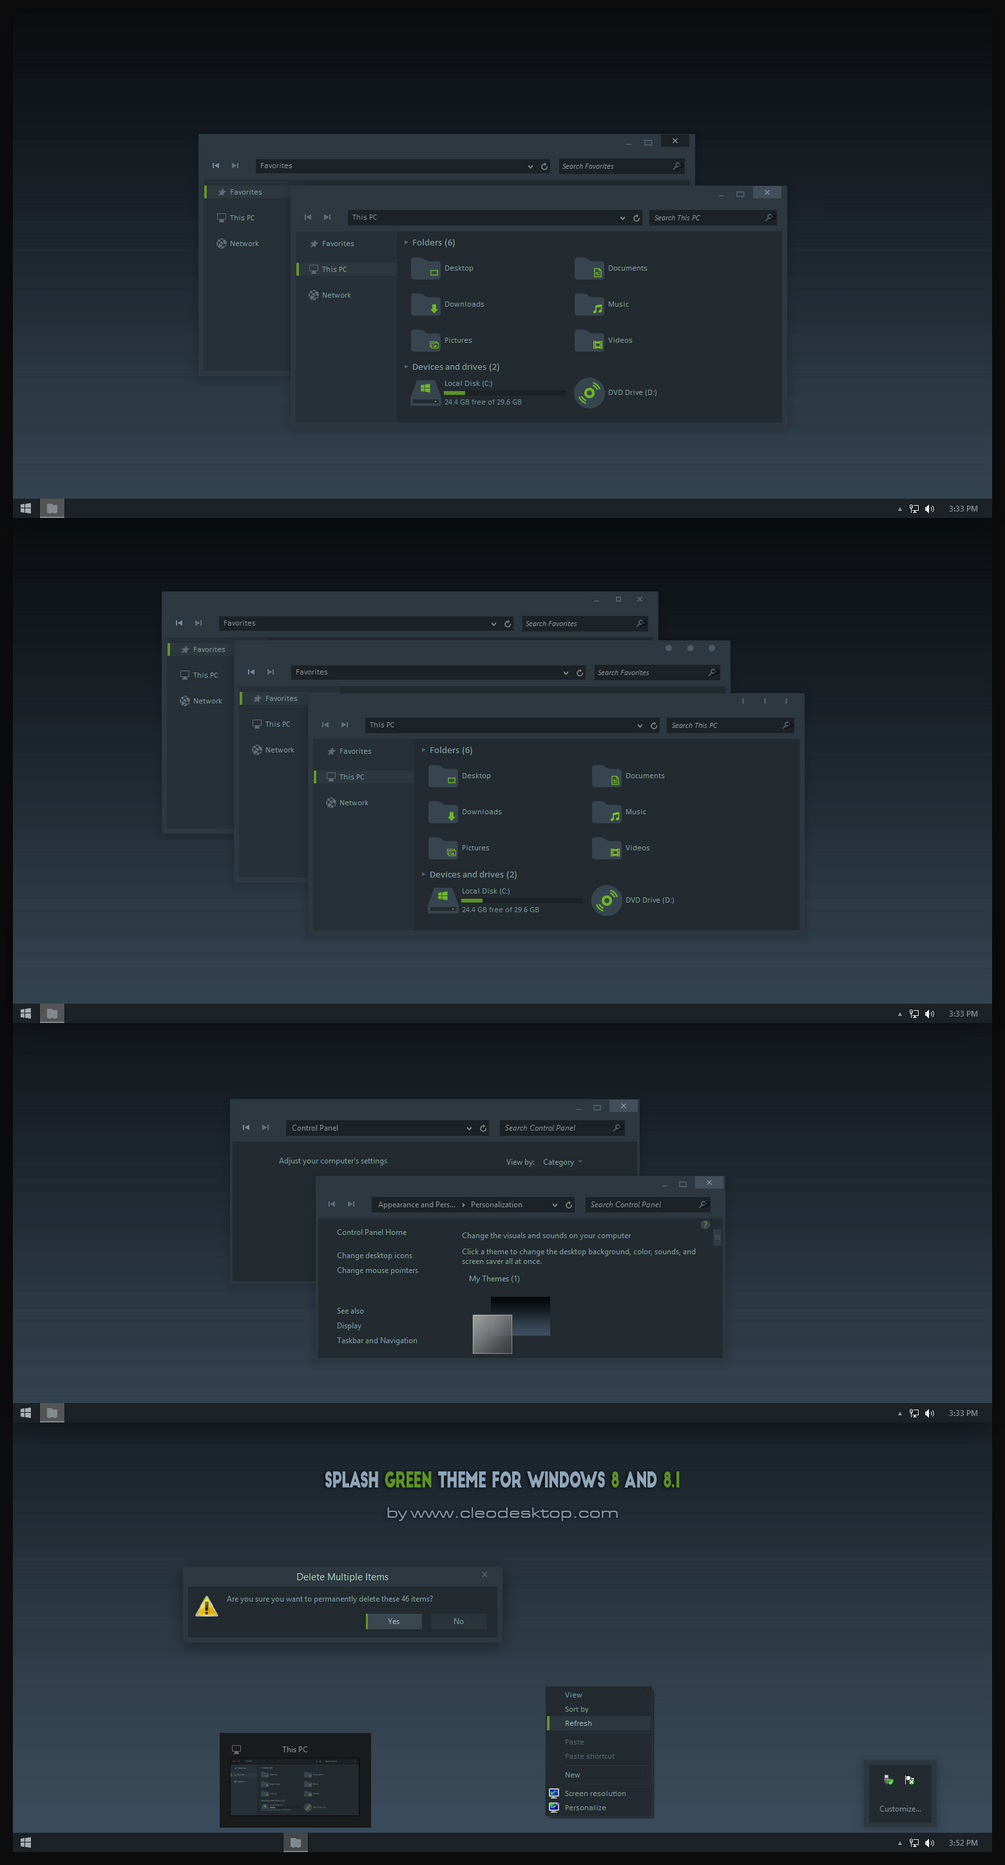Select Local Disk (C:) drive icon in second screenshot
This screenshot has width=1005, height=1865.
pyautogui.click(x=443, y=900)
